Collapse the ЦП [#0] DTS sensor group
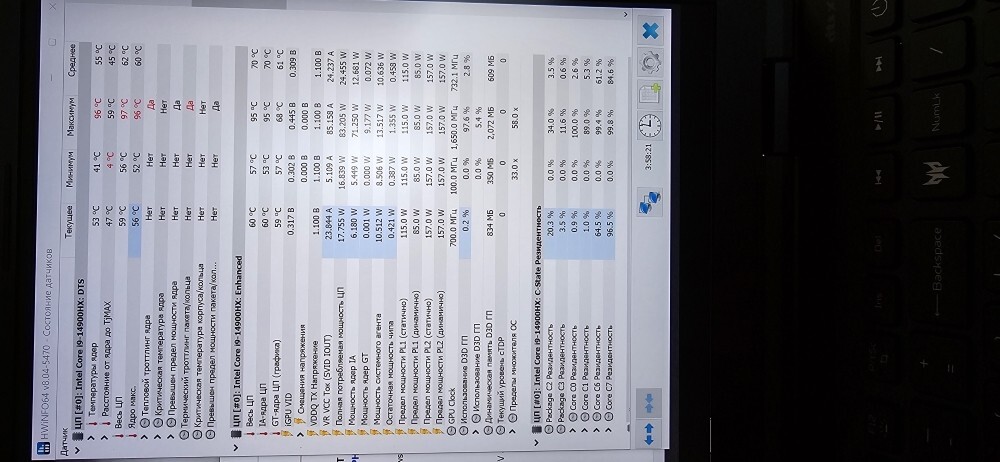Viewport: 1000px width, 462px height. pyautogui.click(x=78, y=449)
